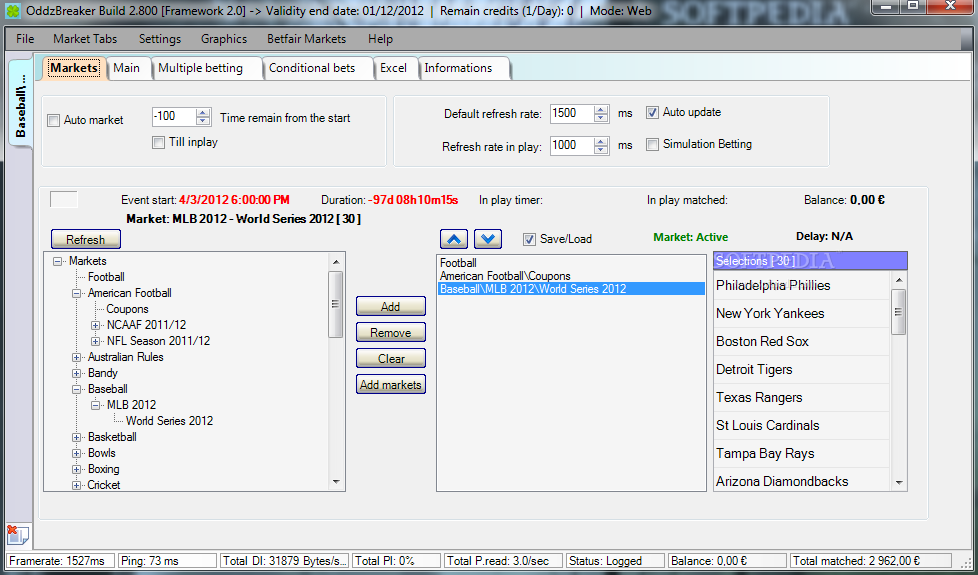
Task: Click the markets tree up scroll arrow
Action: coord(336,262)
